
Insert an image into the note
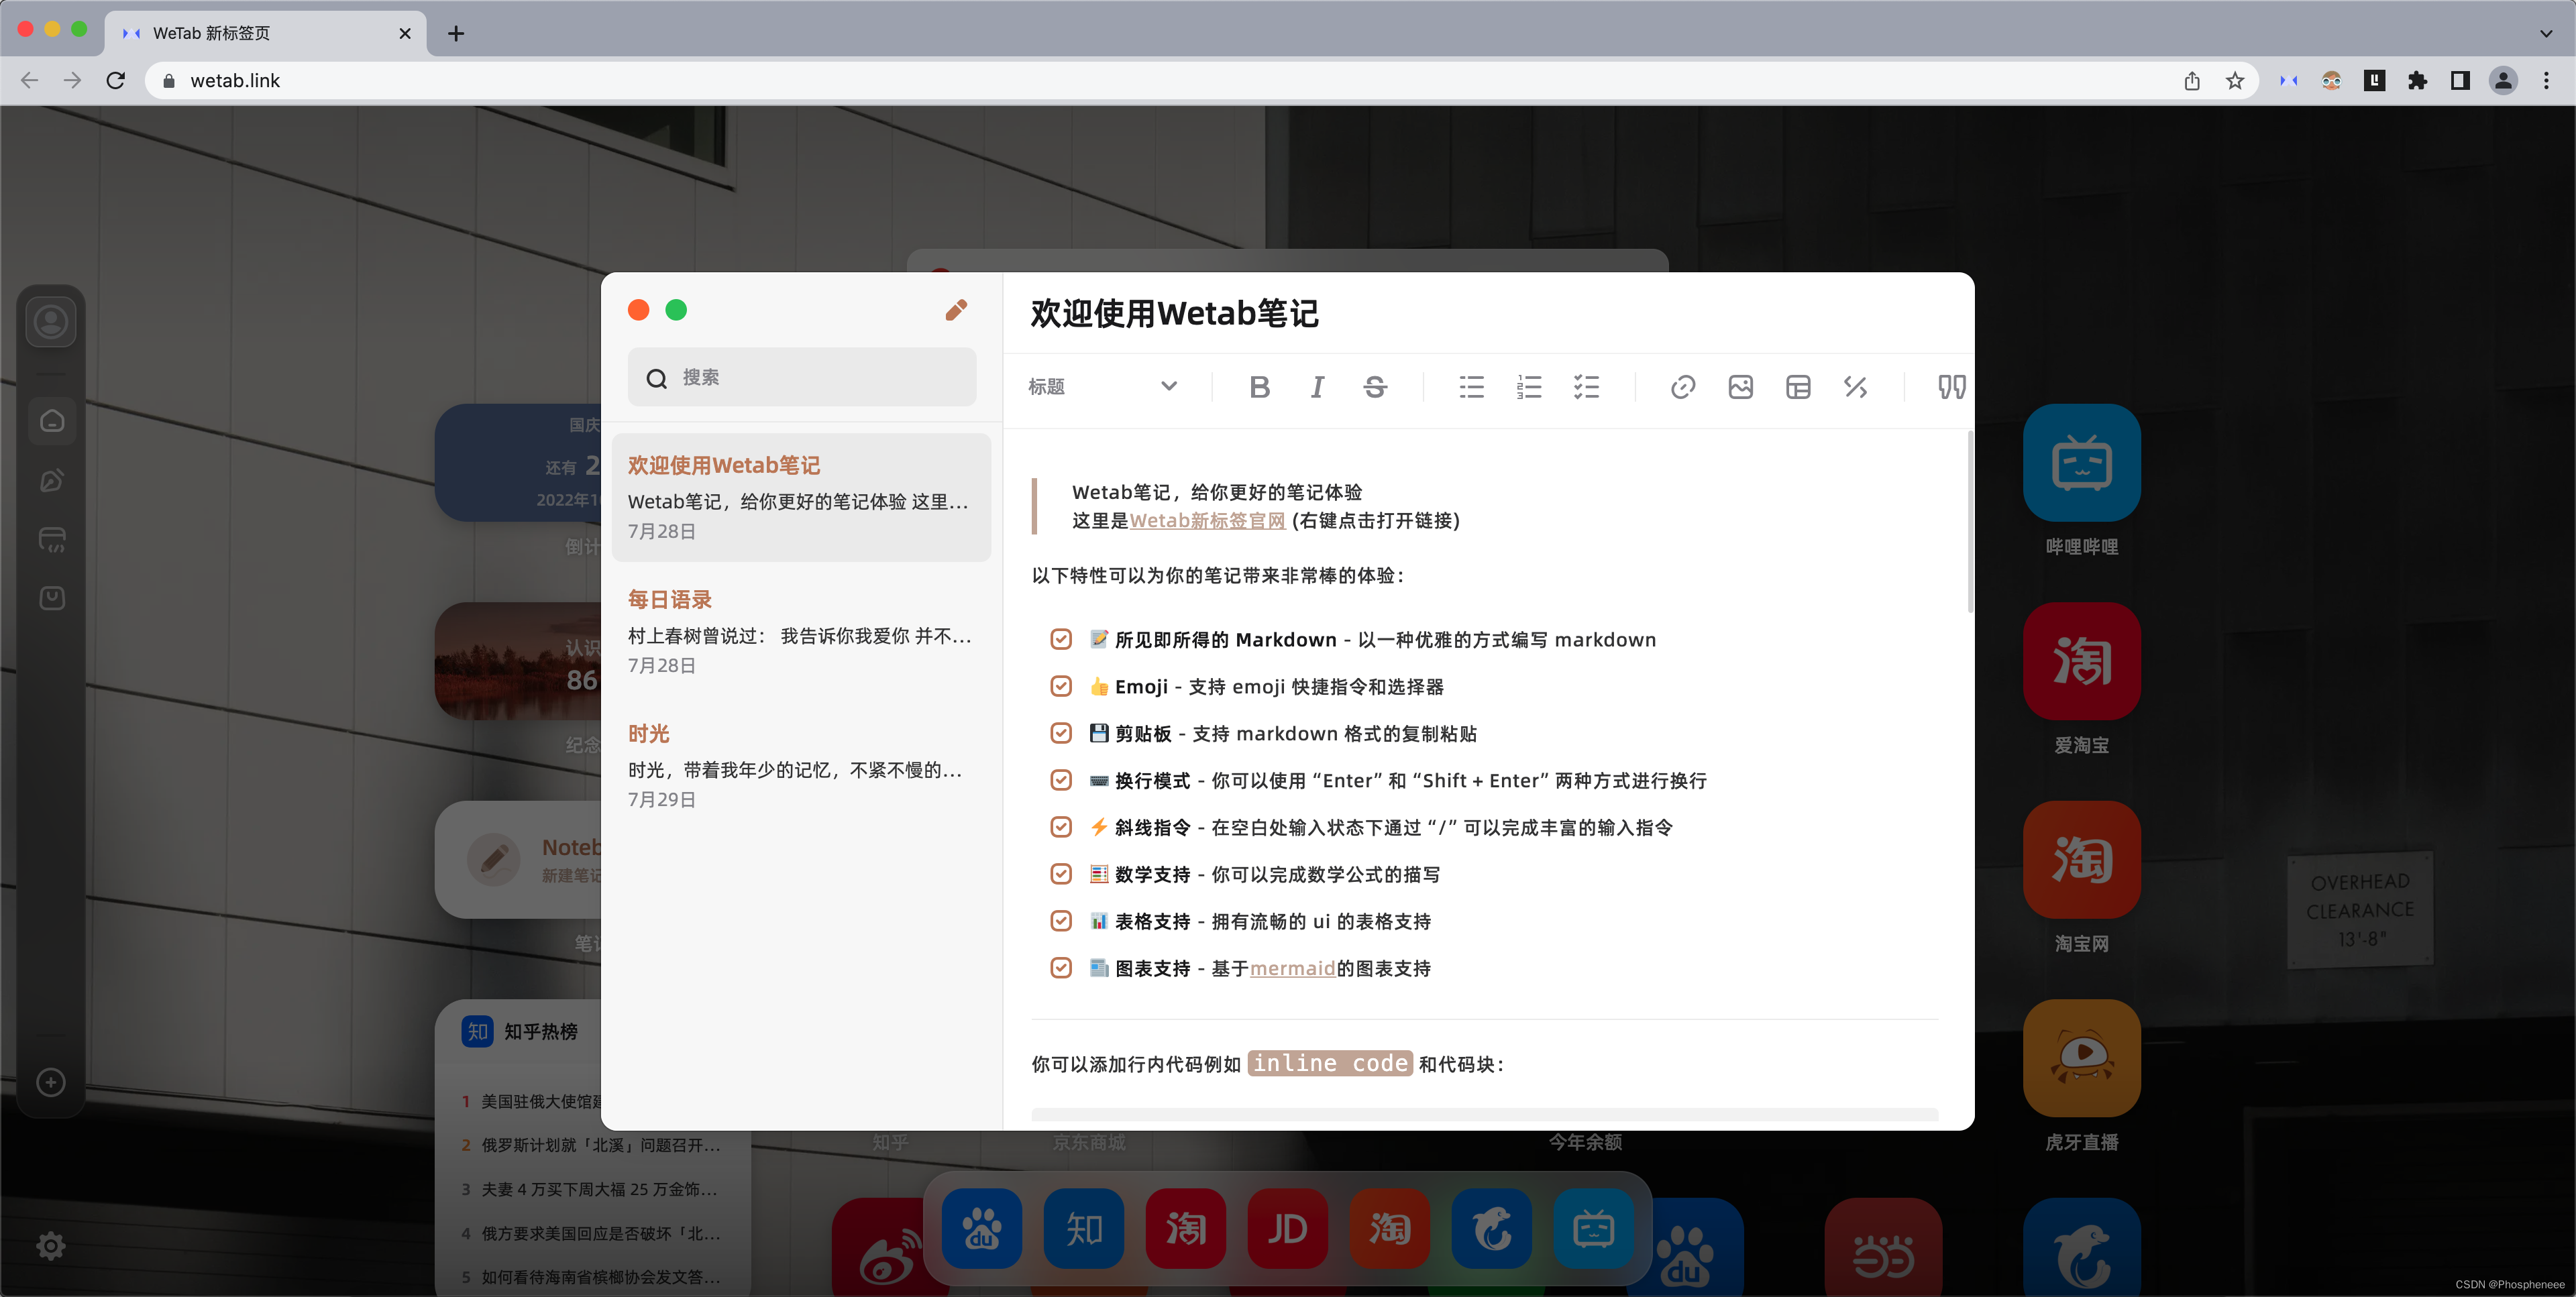1740,387
